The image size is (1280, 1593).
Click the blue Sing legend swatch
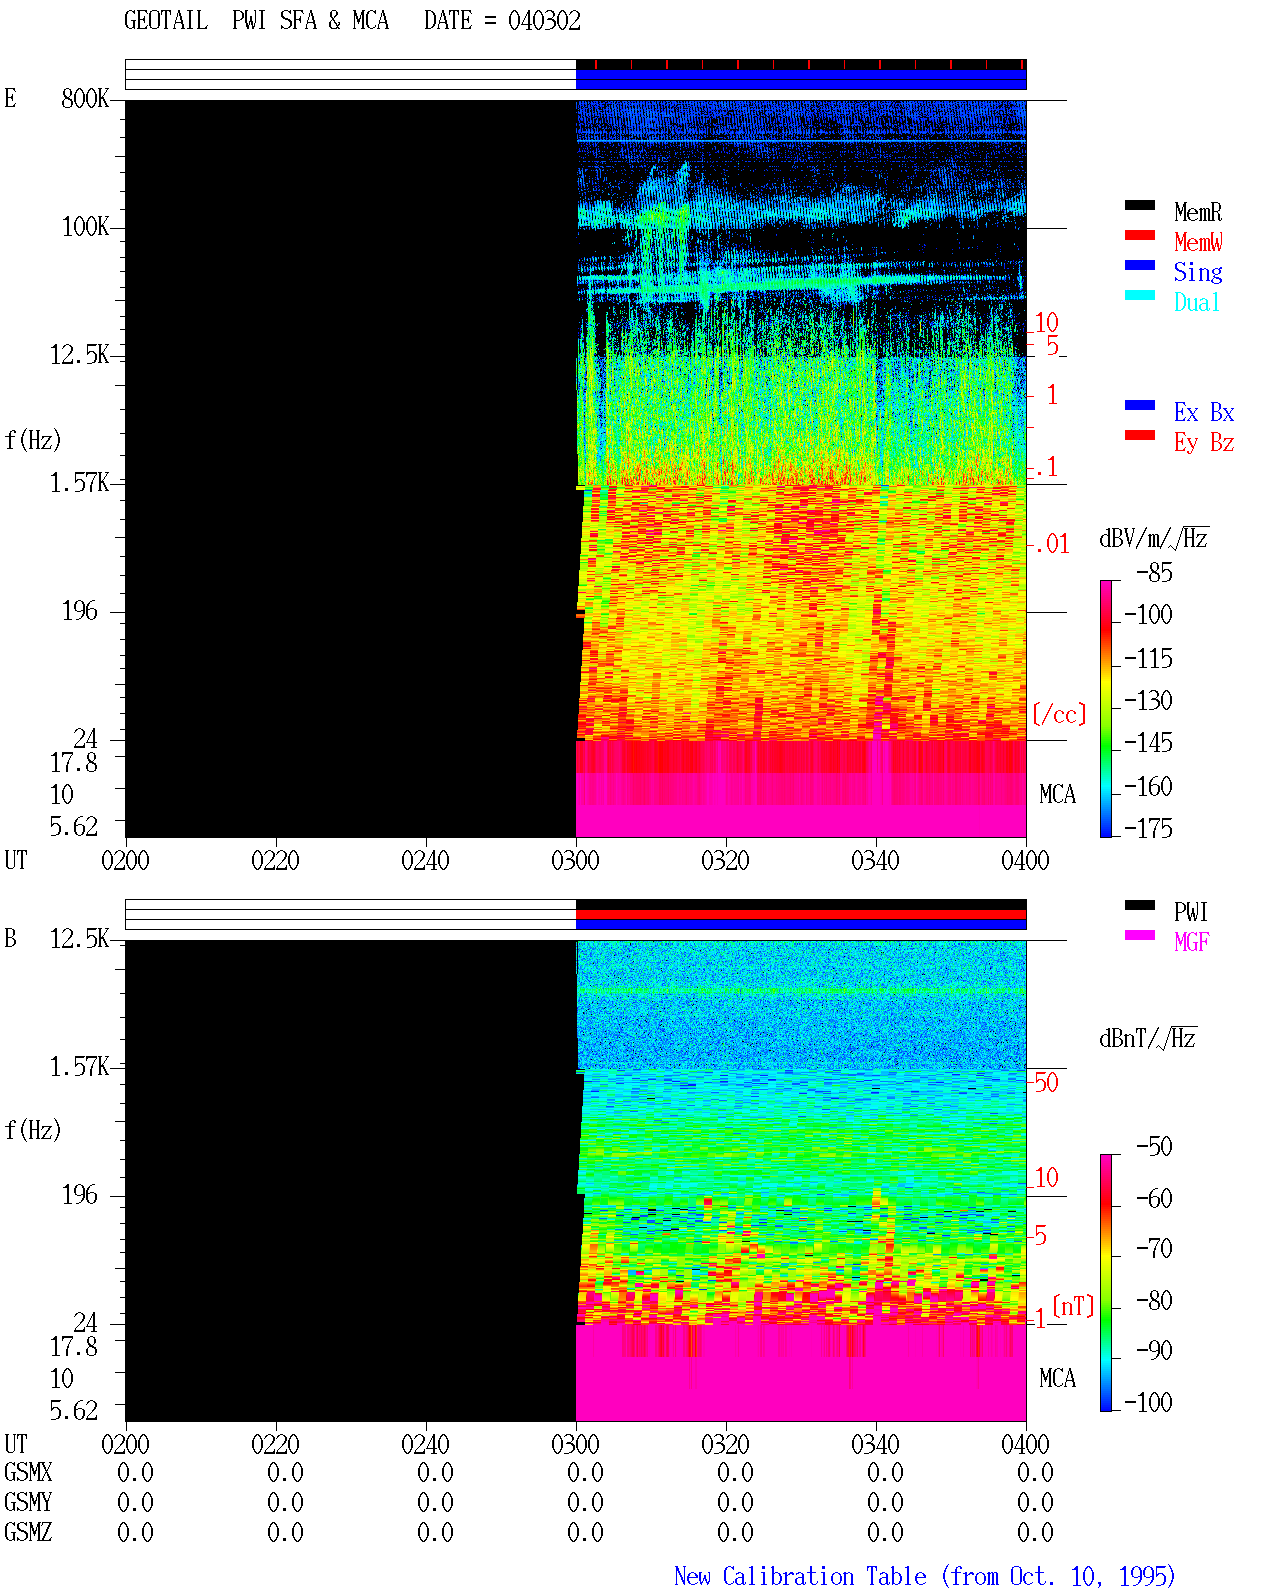pyautogui.click(x=1140, y=266)
